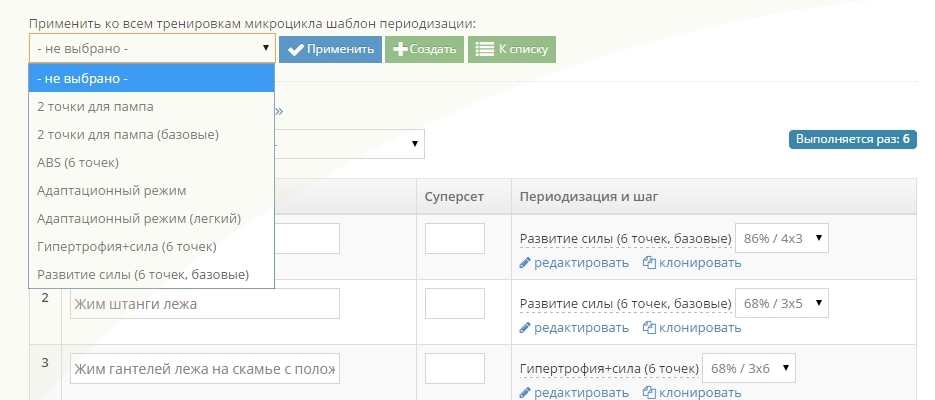Viewport: 935px width, 400px height.
Task: Click the pencil edit icon in row 2
Action: click(525, 327)
